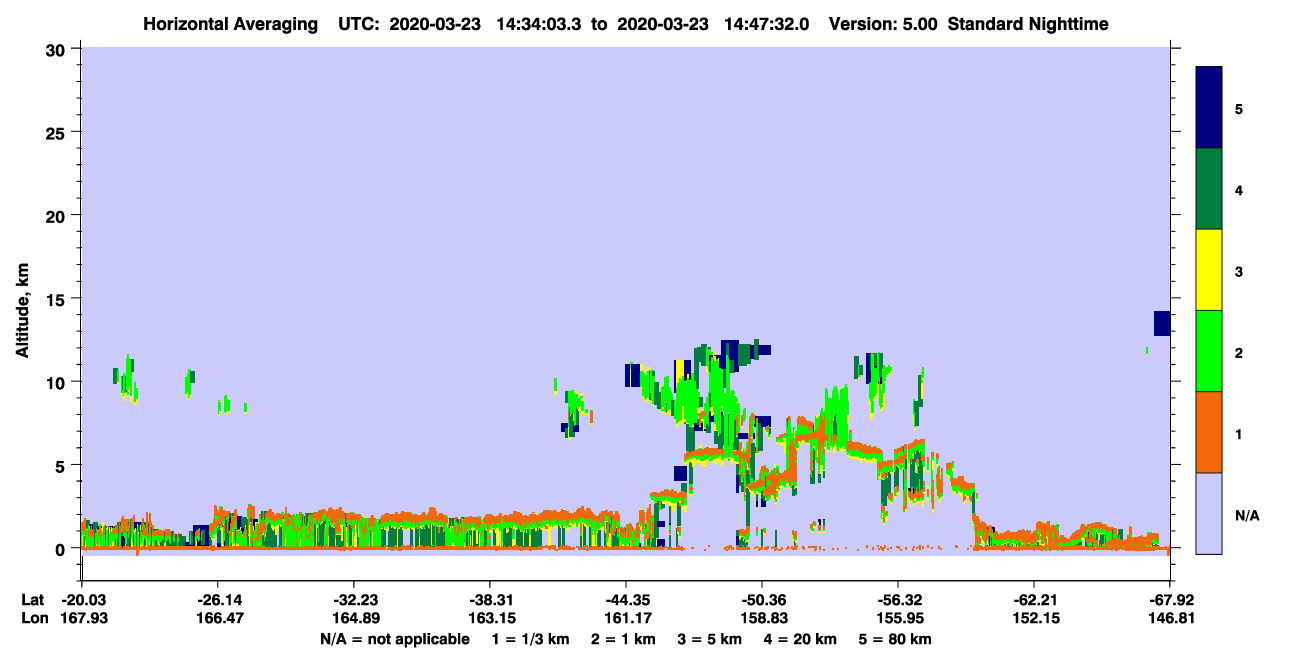Click the 'Lat' row label

[x=33, y=600]
